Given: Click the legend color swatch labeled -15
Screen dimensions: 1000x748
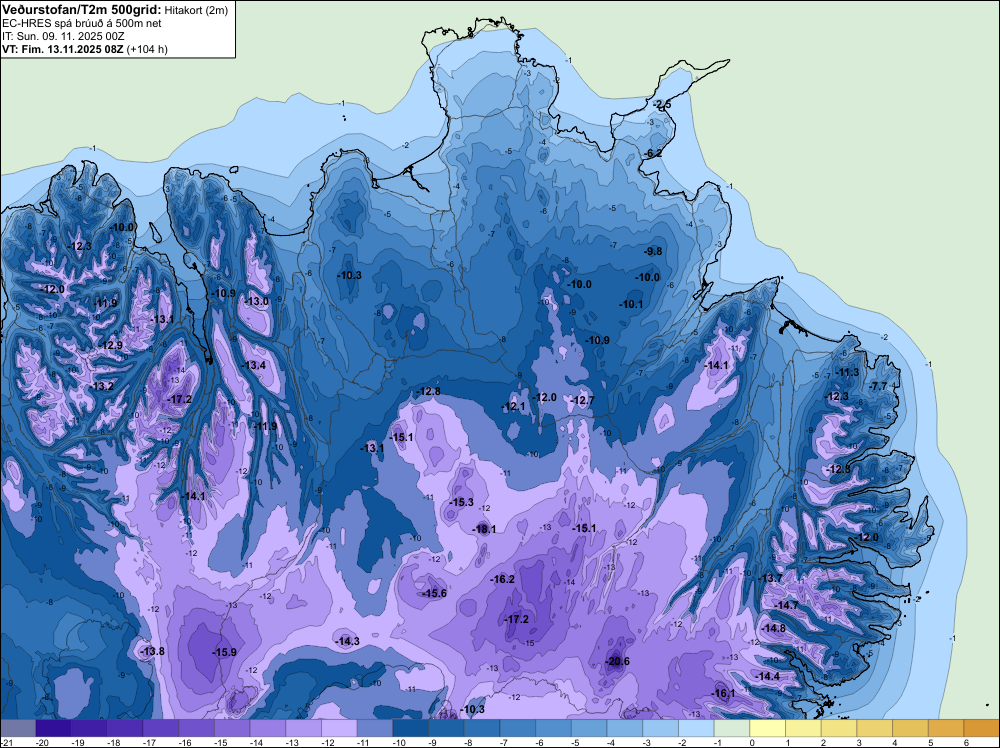Looking at the screenshot, I should 232,728.
